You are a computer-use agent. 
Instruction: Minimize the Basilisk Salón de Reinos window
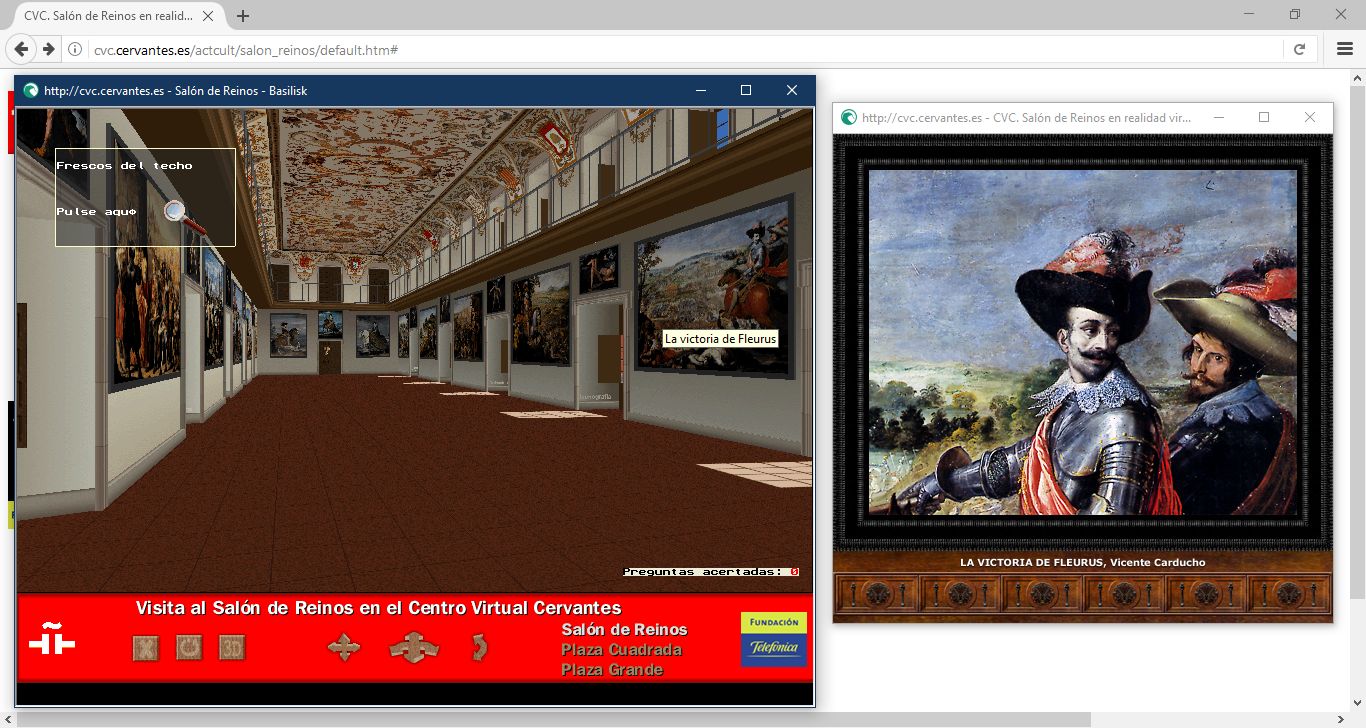(699, 90)
